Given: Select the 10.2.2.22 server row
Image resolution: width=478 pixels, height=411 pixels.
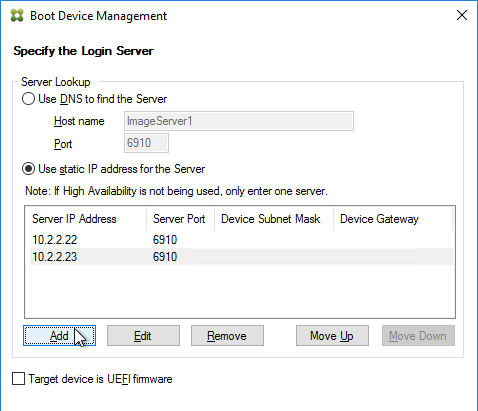Looking at the screenshot, I should 241,240.
